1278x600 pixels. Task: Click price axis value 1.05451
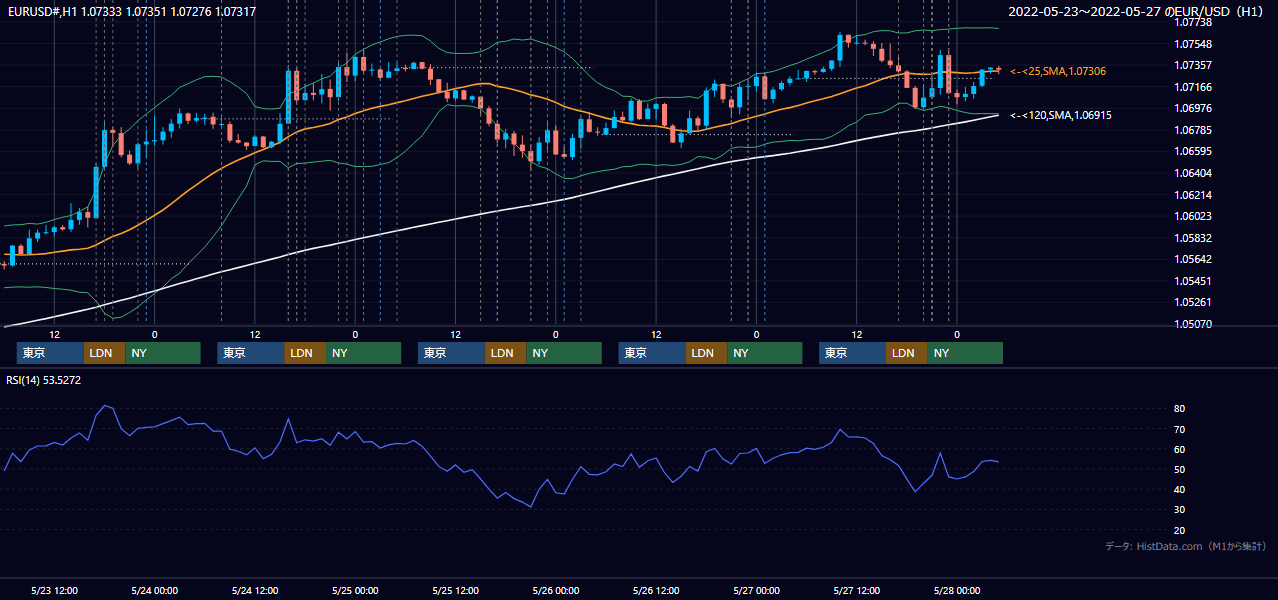(x=1192, y=281)
